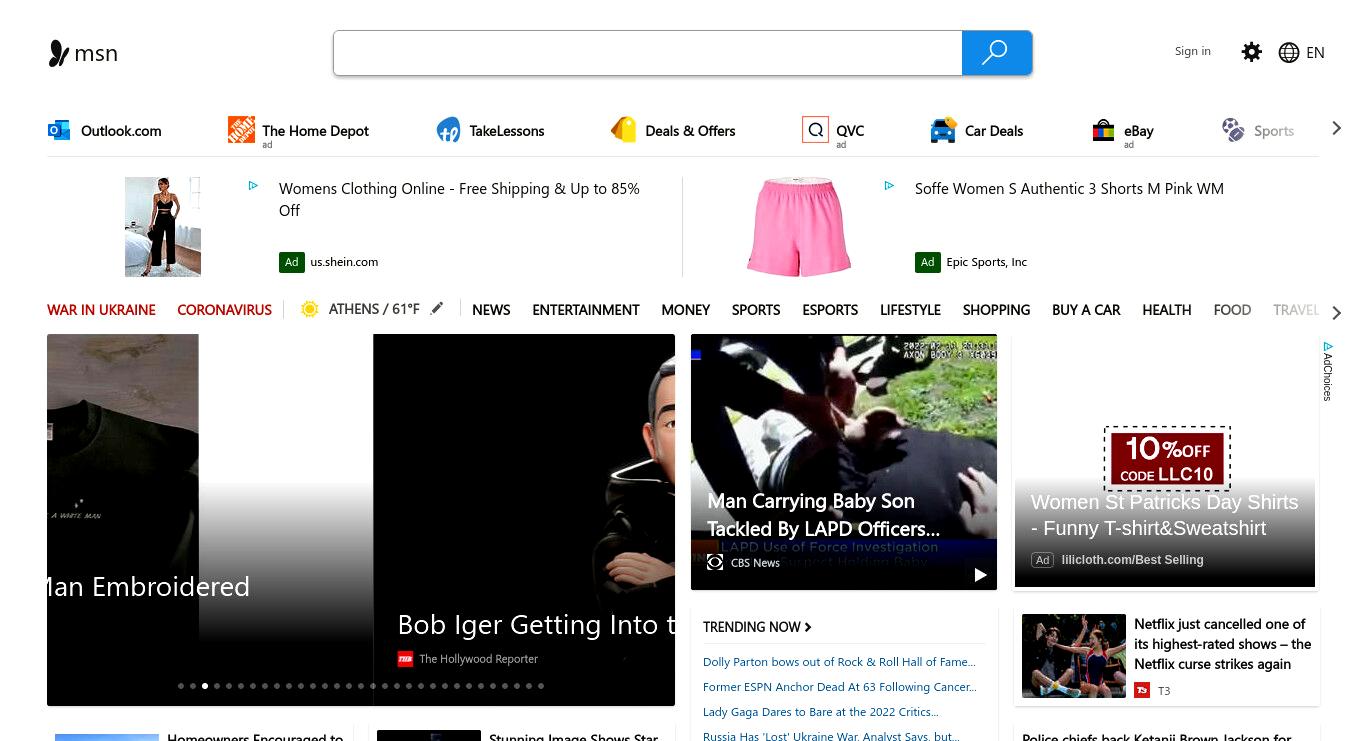The image size is (1366, 741).
Task: Click the T3 source logo
Action: [1142, 690]
